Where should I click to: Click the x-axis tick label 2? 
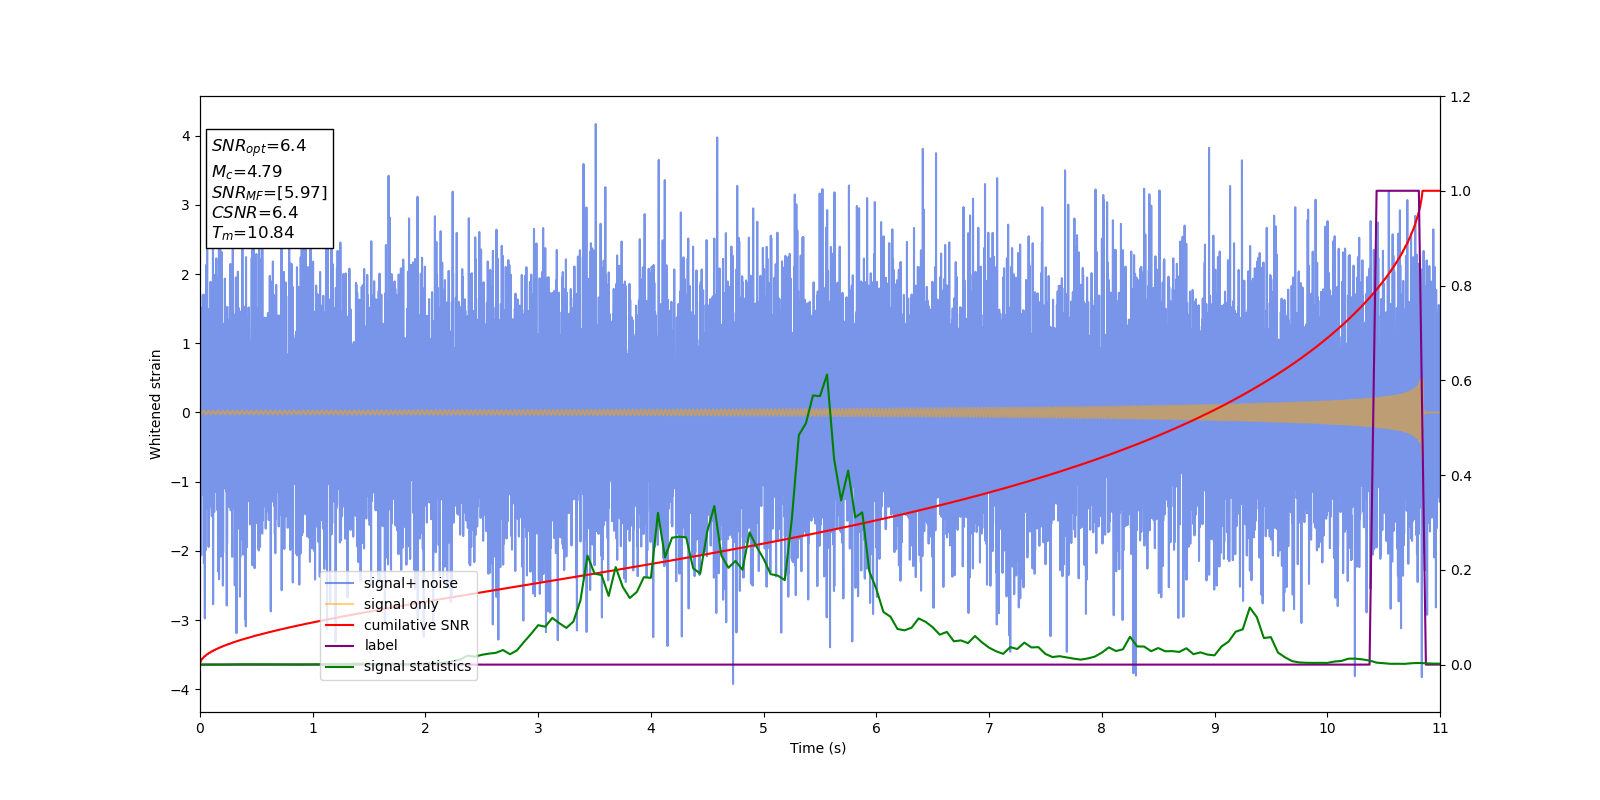(x=425, y=728)
